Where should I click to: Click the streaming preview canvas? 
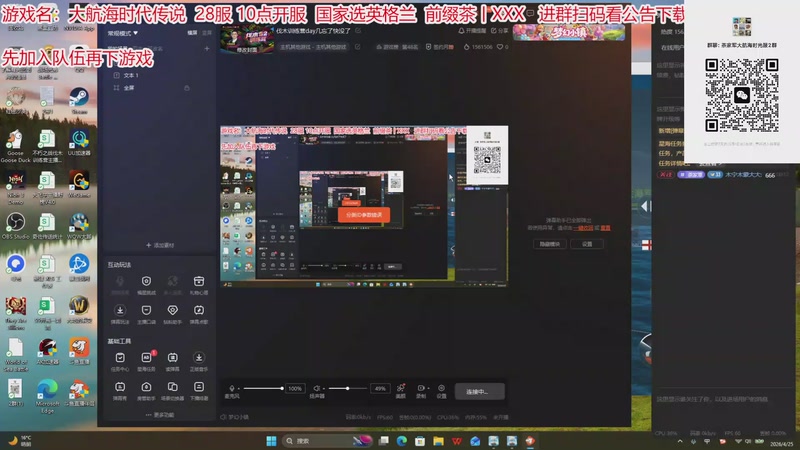tap(364, 206)
